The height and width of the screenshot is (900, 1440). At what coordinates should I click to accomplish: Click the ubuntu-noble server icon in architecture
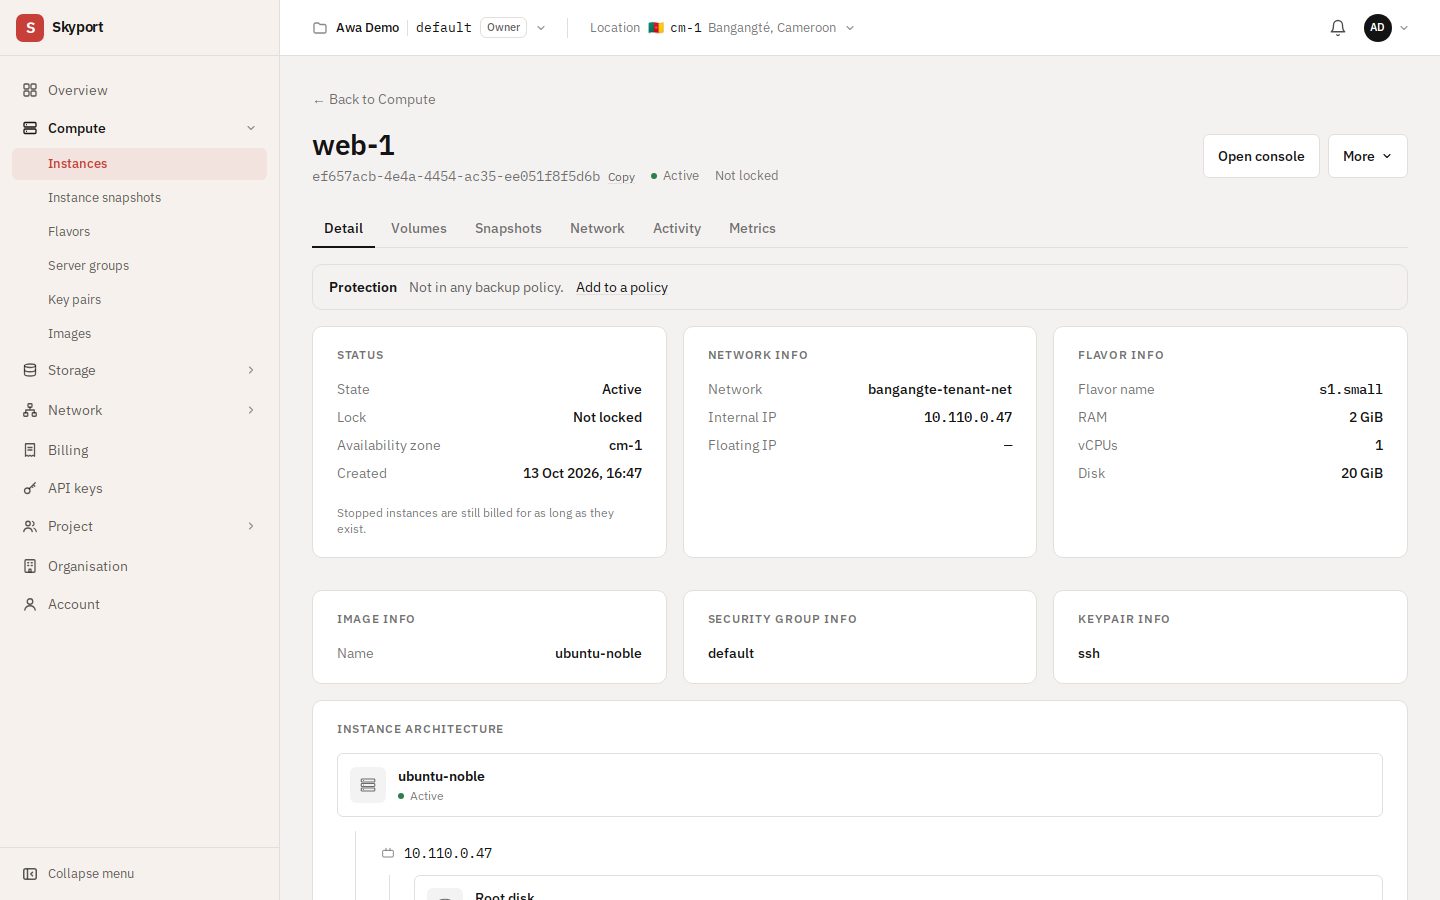point(368,785)
